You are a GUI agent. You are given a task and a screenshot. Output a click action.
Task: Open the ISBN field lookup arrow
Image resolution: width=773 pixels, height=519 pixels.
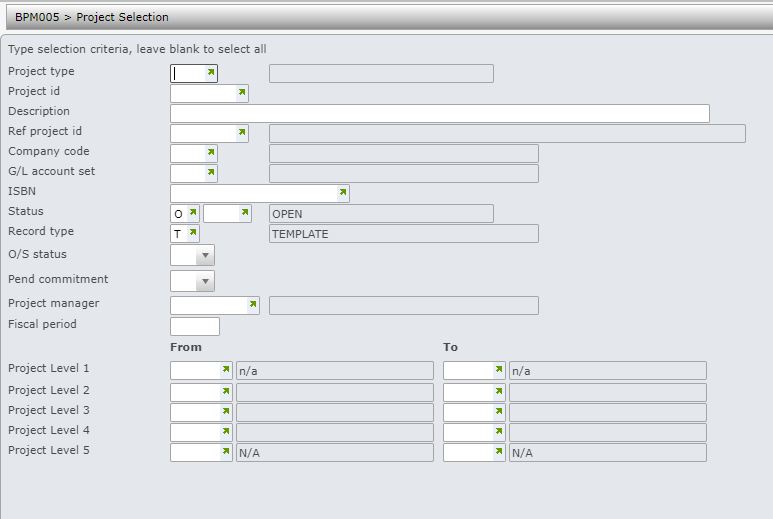point(342,193)
